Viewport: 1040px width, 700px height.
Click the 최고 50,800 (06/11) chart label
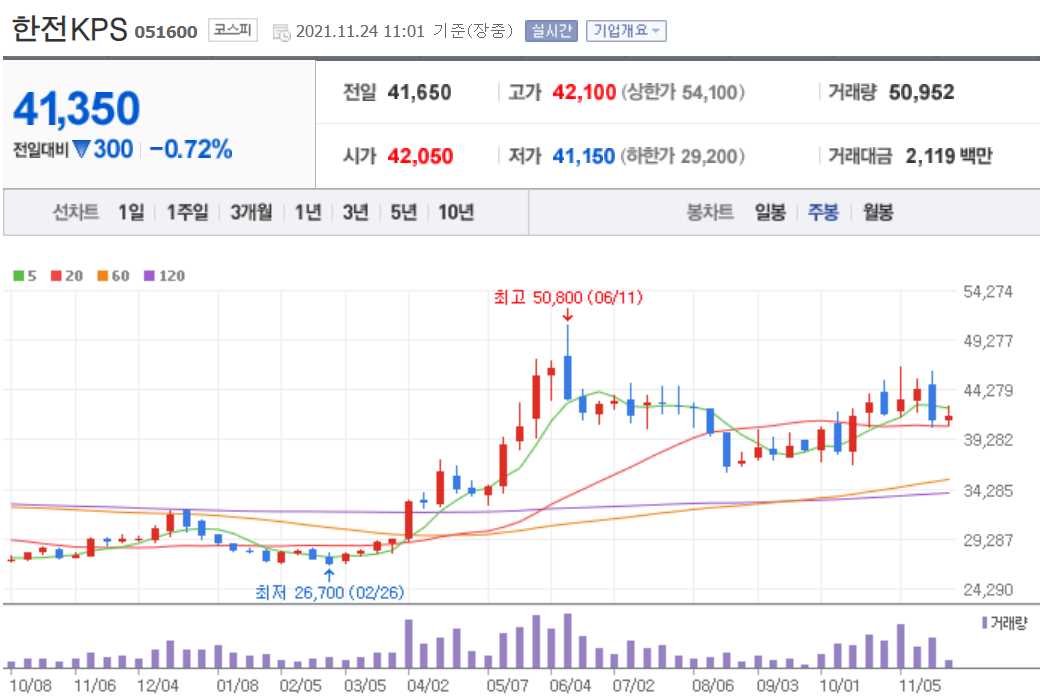point(568,297)
